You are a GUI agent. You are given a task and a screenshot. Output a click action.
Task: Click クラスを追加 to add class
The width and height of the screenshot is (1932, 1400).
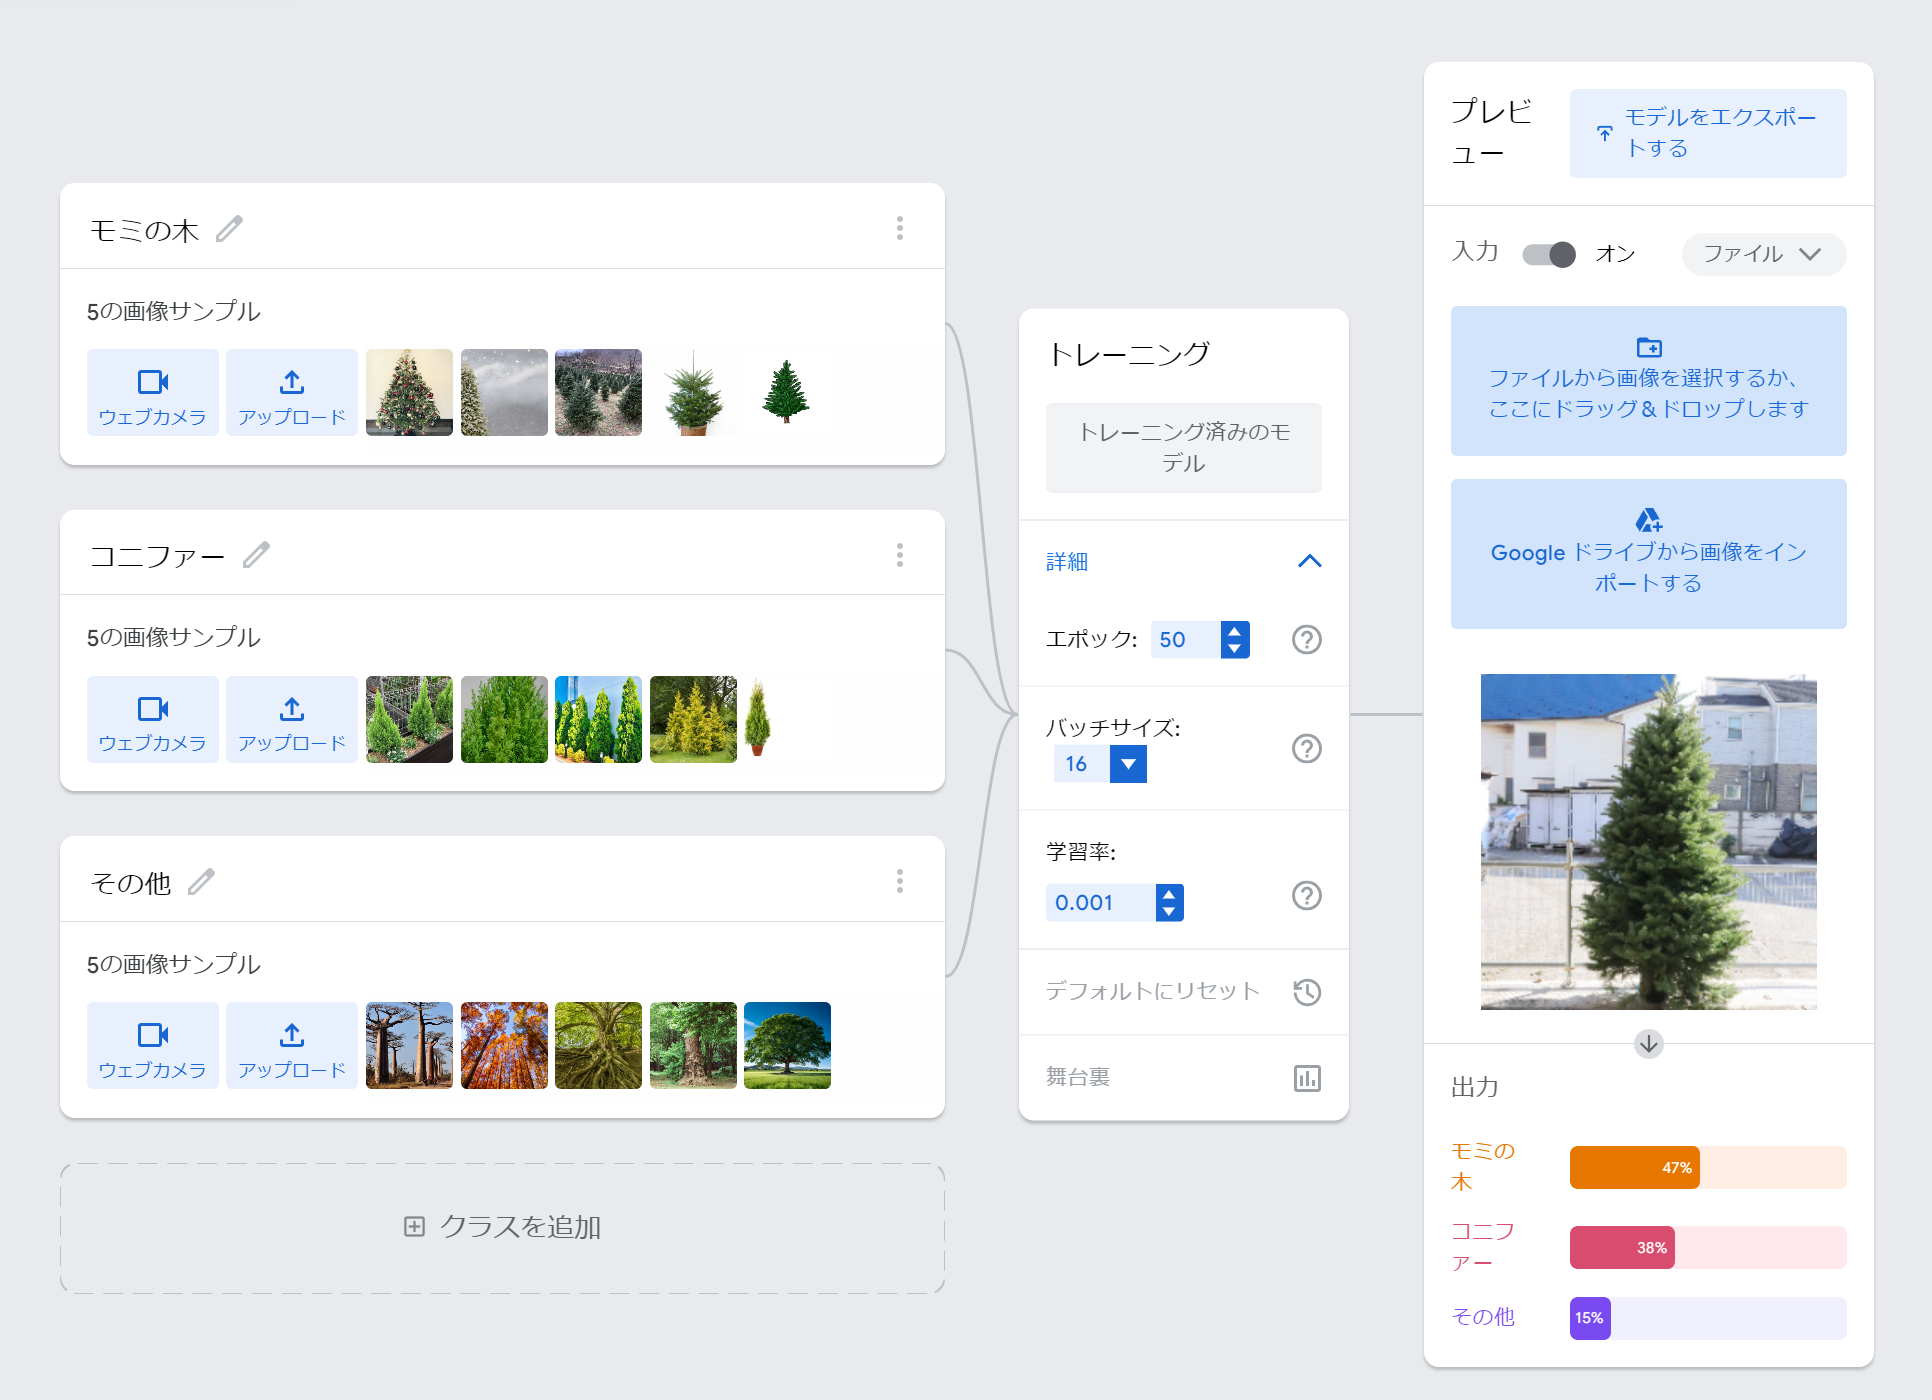coord(502,1227)
